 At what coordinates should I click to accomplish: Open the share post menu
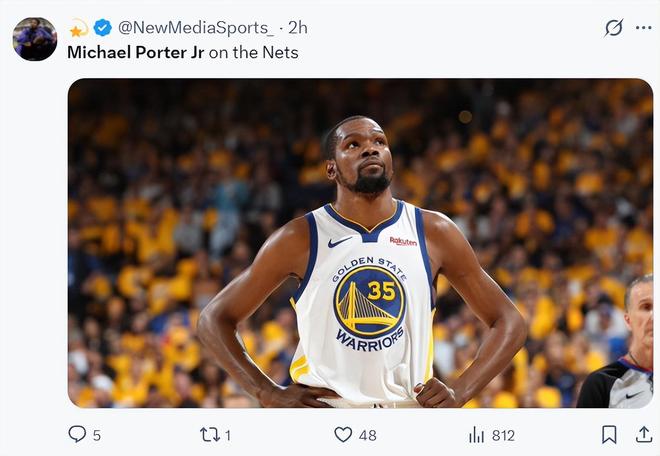point(643,434)
